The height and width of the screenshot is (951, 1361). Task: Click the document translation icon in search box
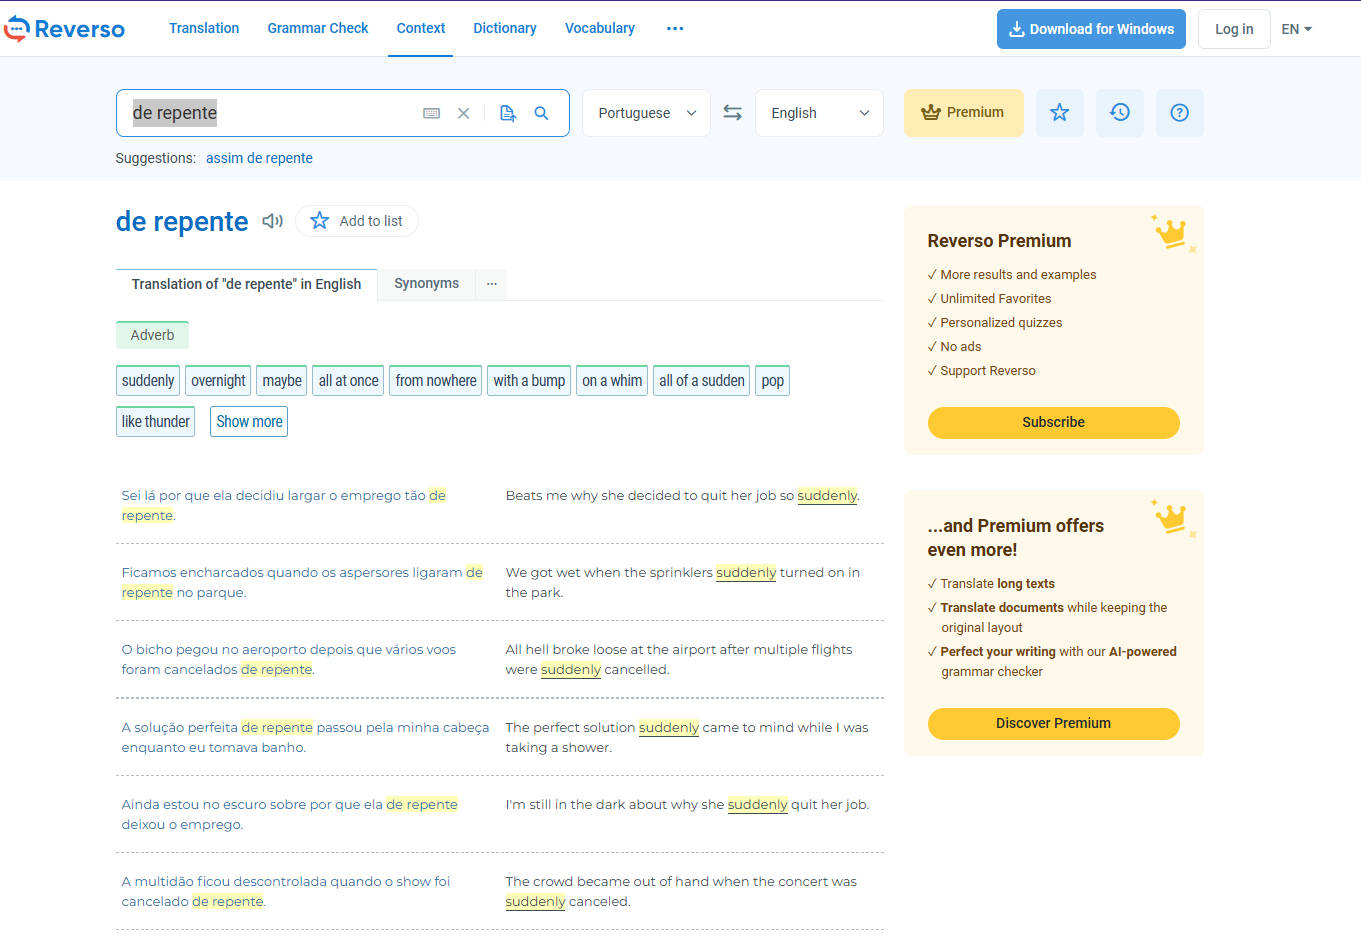(508, 113)
